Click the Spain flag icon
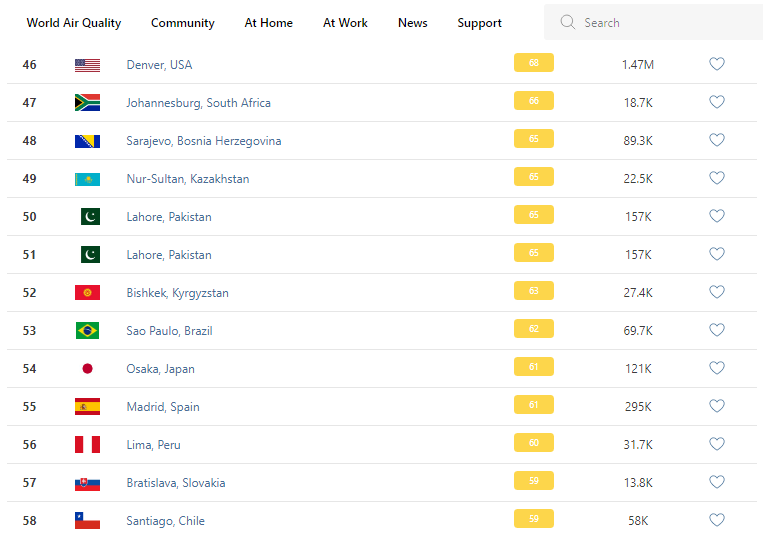Screen dimensions: 763x536 [87, 407]
